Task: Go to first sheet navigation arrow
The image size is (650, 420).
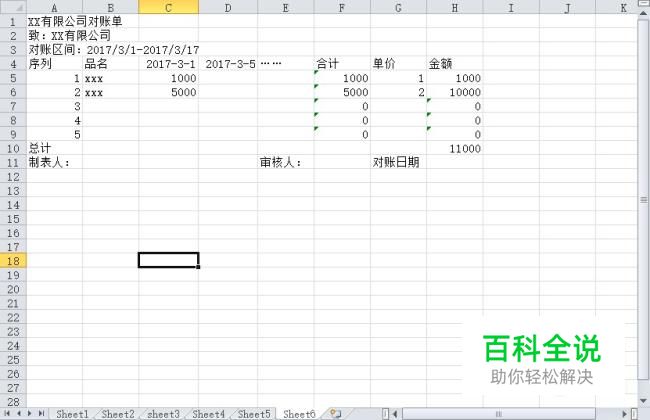Action: tap(7, 413)
